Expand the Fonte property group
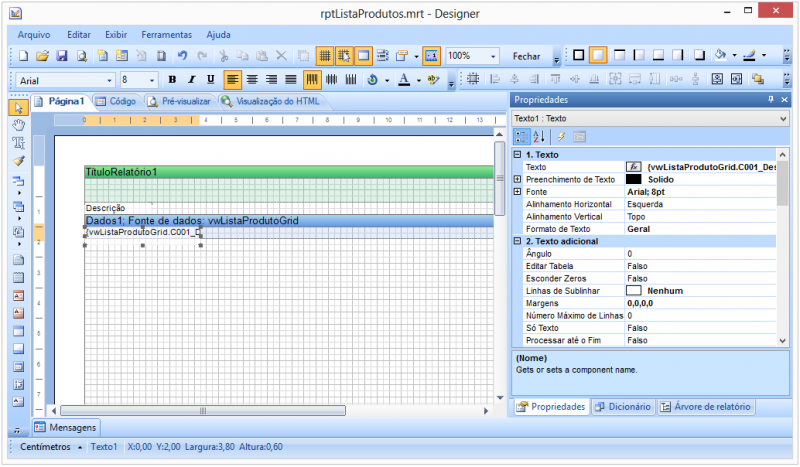The width and height of the screenshot is (800, 467). (517, 191)
